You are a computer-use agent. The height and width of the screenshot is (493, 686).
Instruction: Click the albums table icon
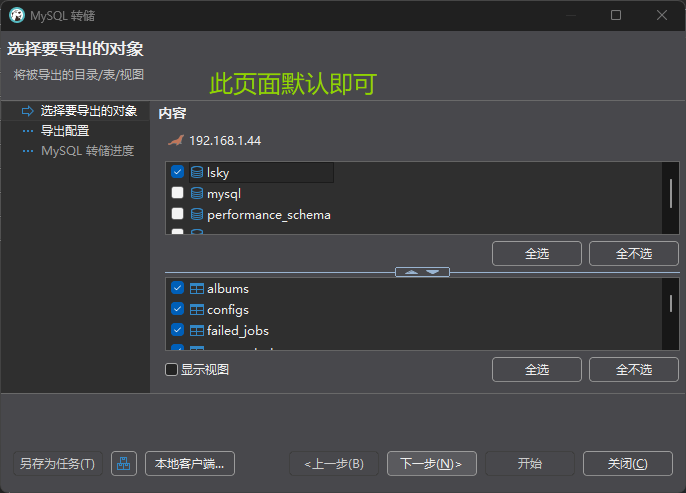[196, 289]
